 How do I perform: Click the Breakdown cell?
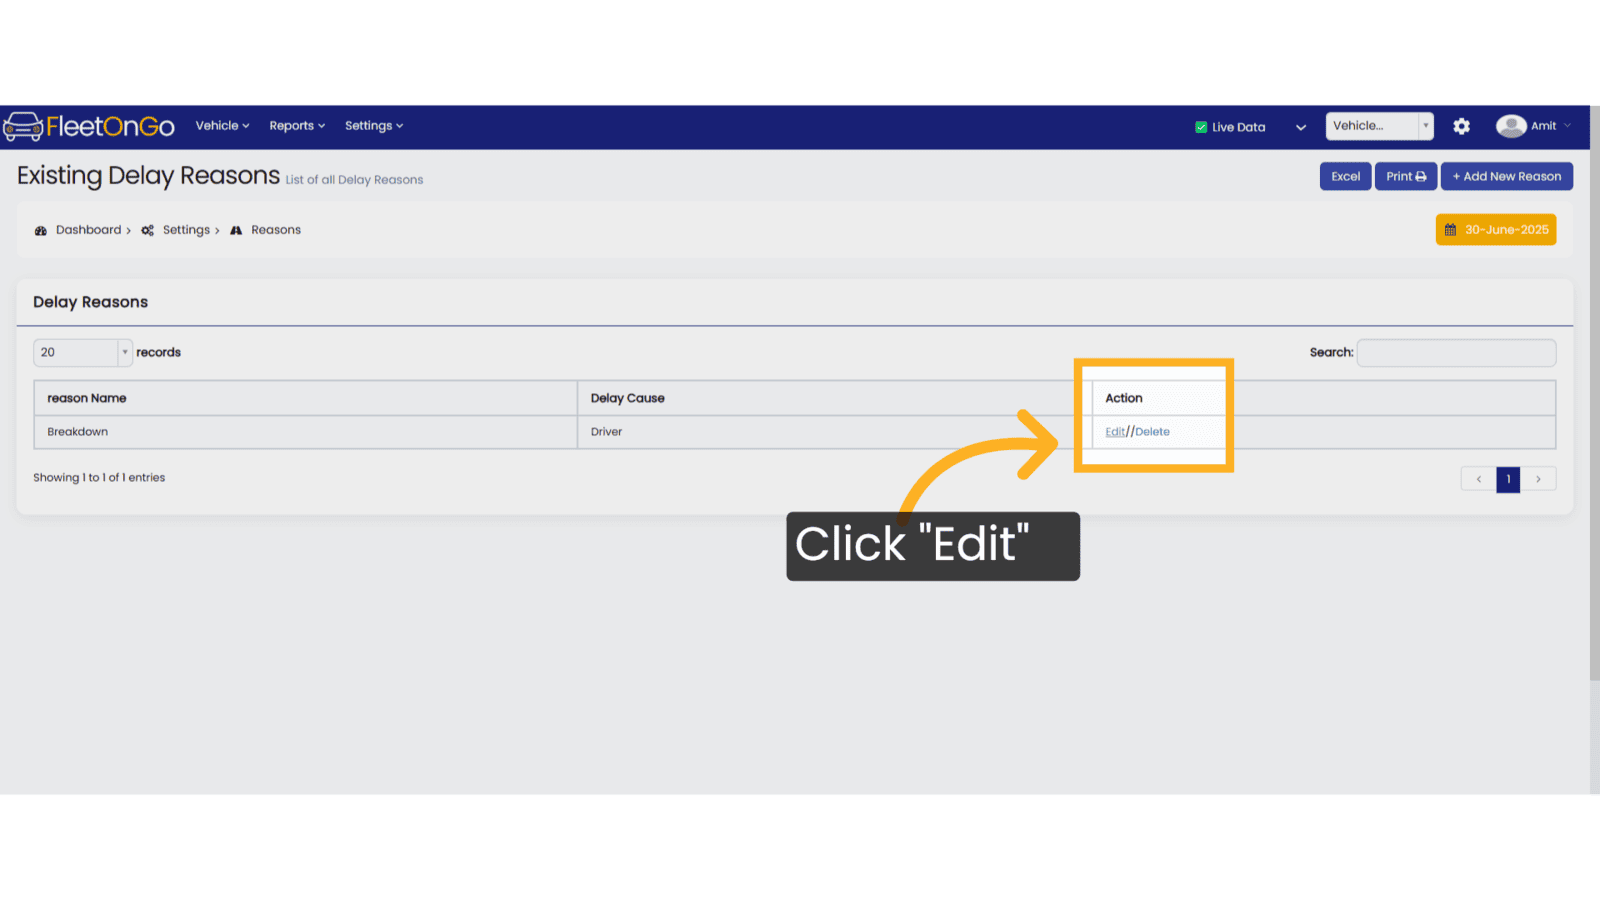click(x=306, y=432)
